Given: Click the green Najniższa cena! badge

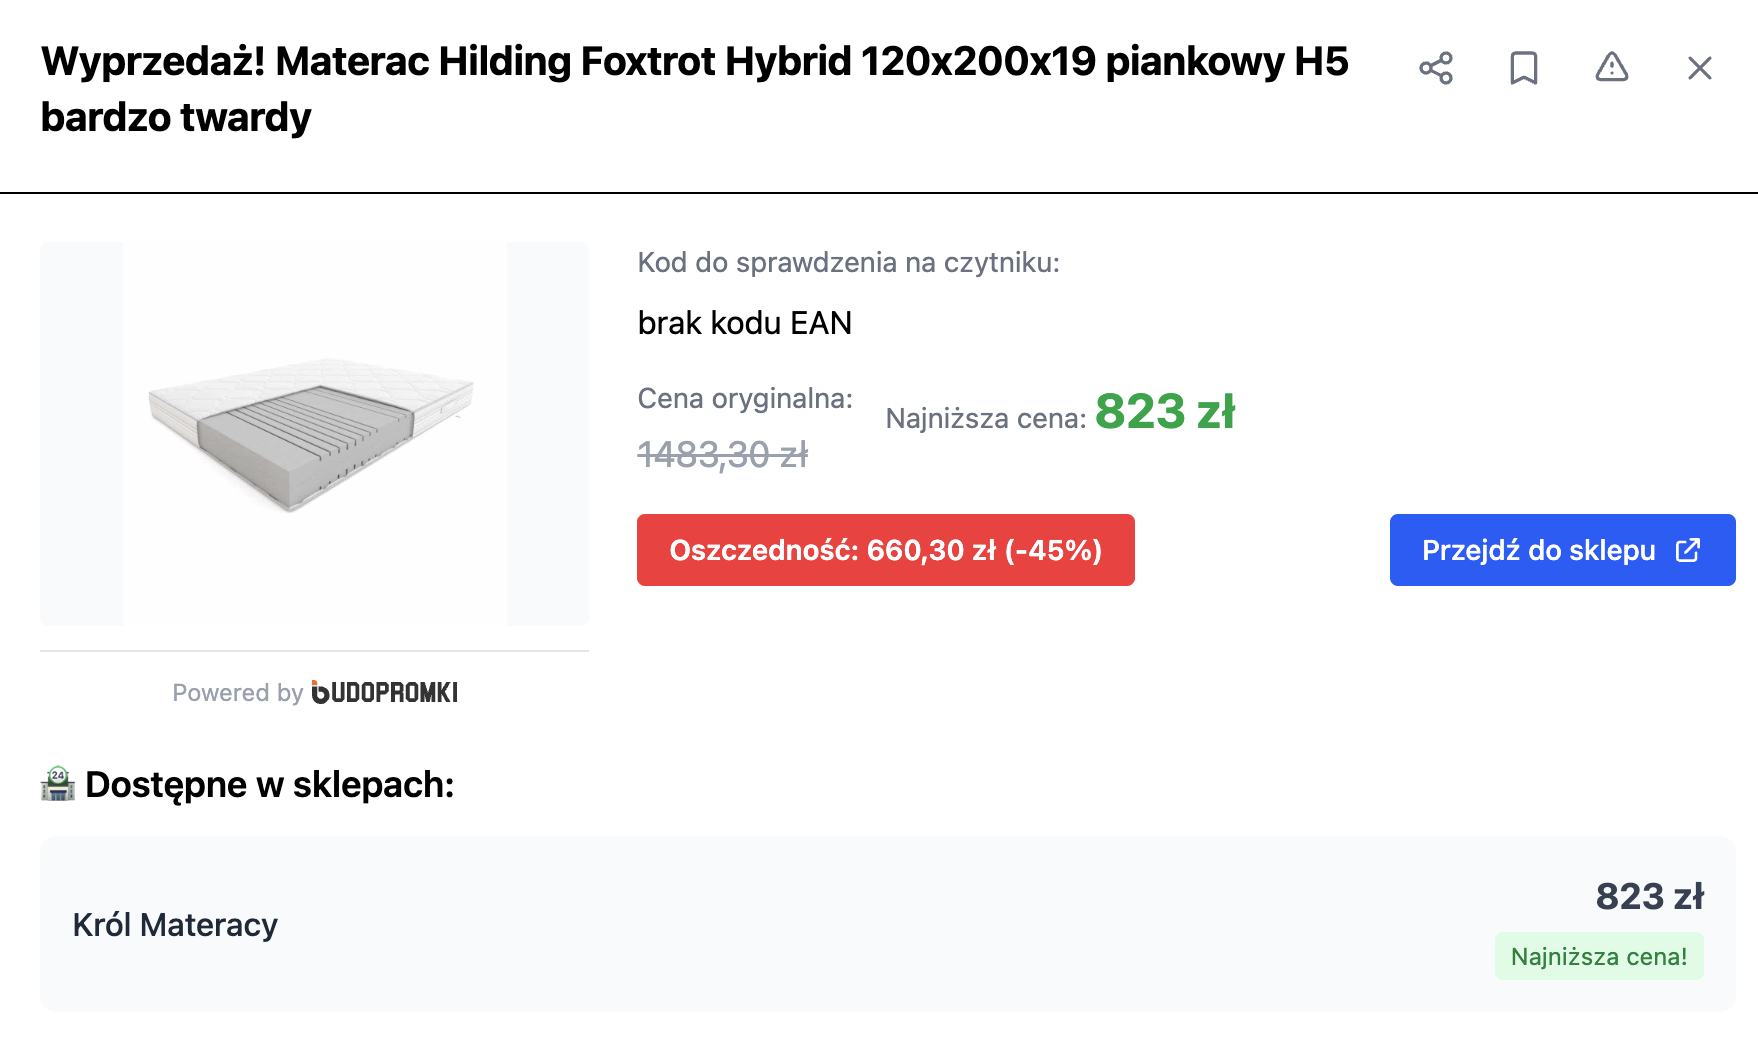Looking at the screenshot, I should tap(1598, 957).
